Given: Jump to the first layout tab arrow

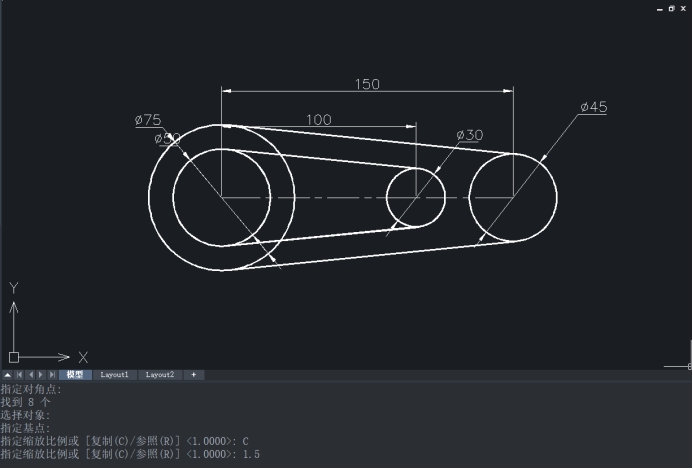Looking at the screenshot, I should point(19,375).
